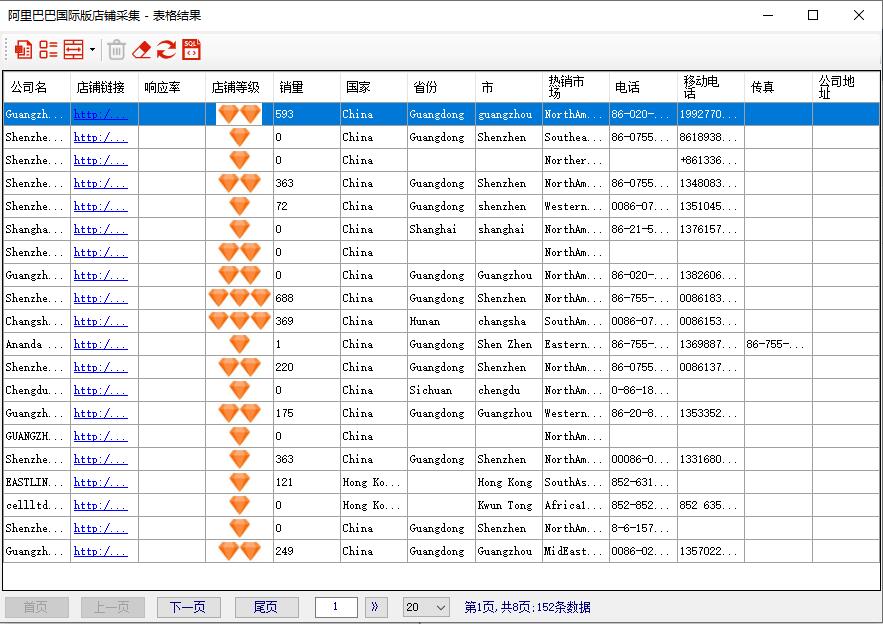Click the 热销市场 column header
Screen dimensions: 883x624
[576, 87]
